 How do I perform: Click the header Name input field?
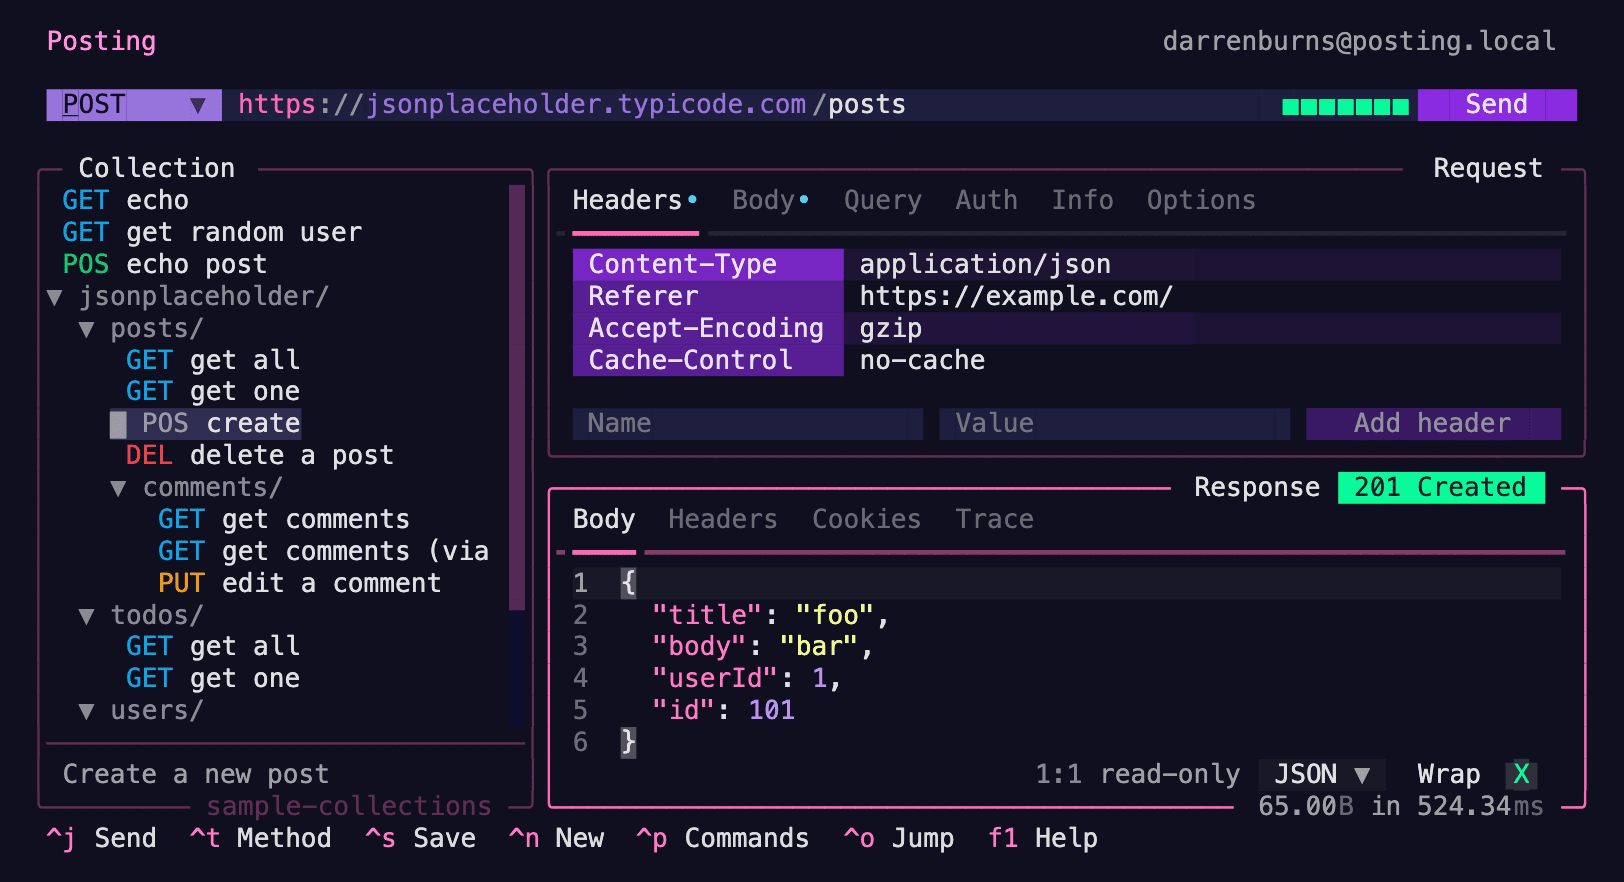point(747,424)
